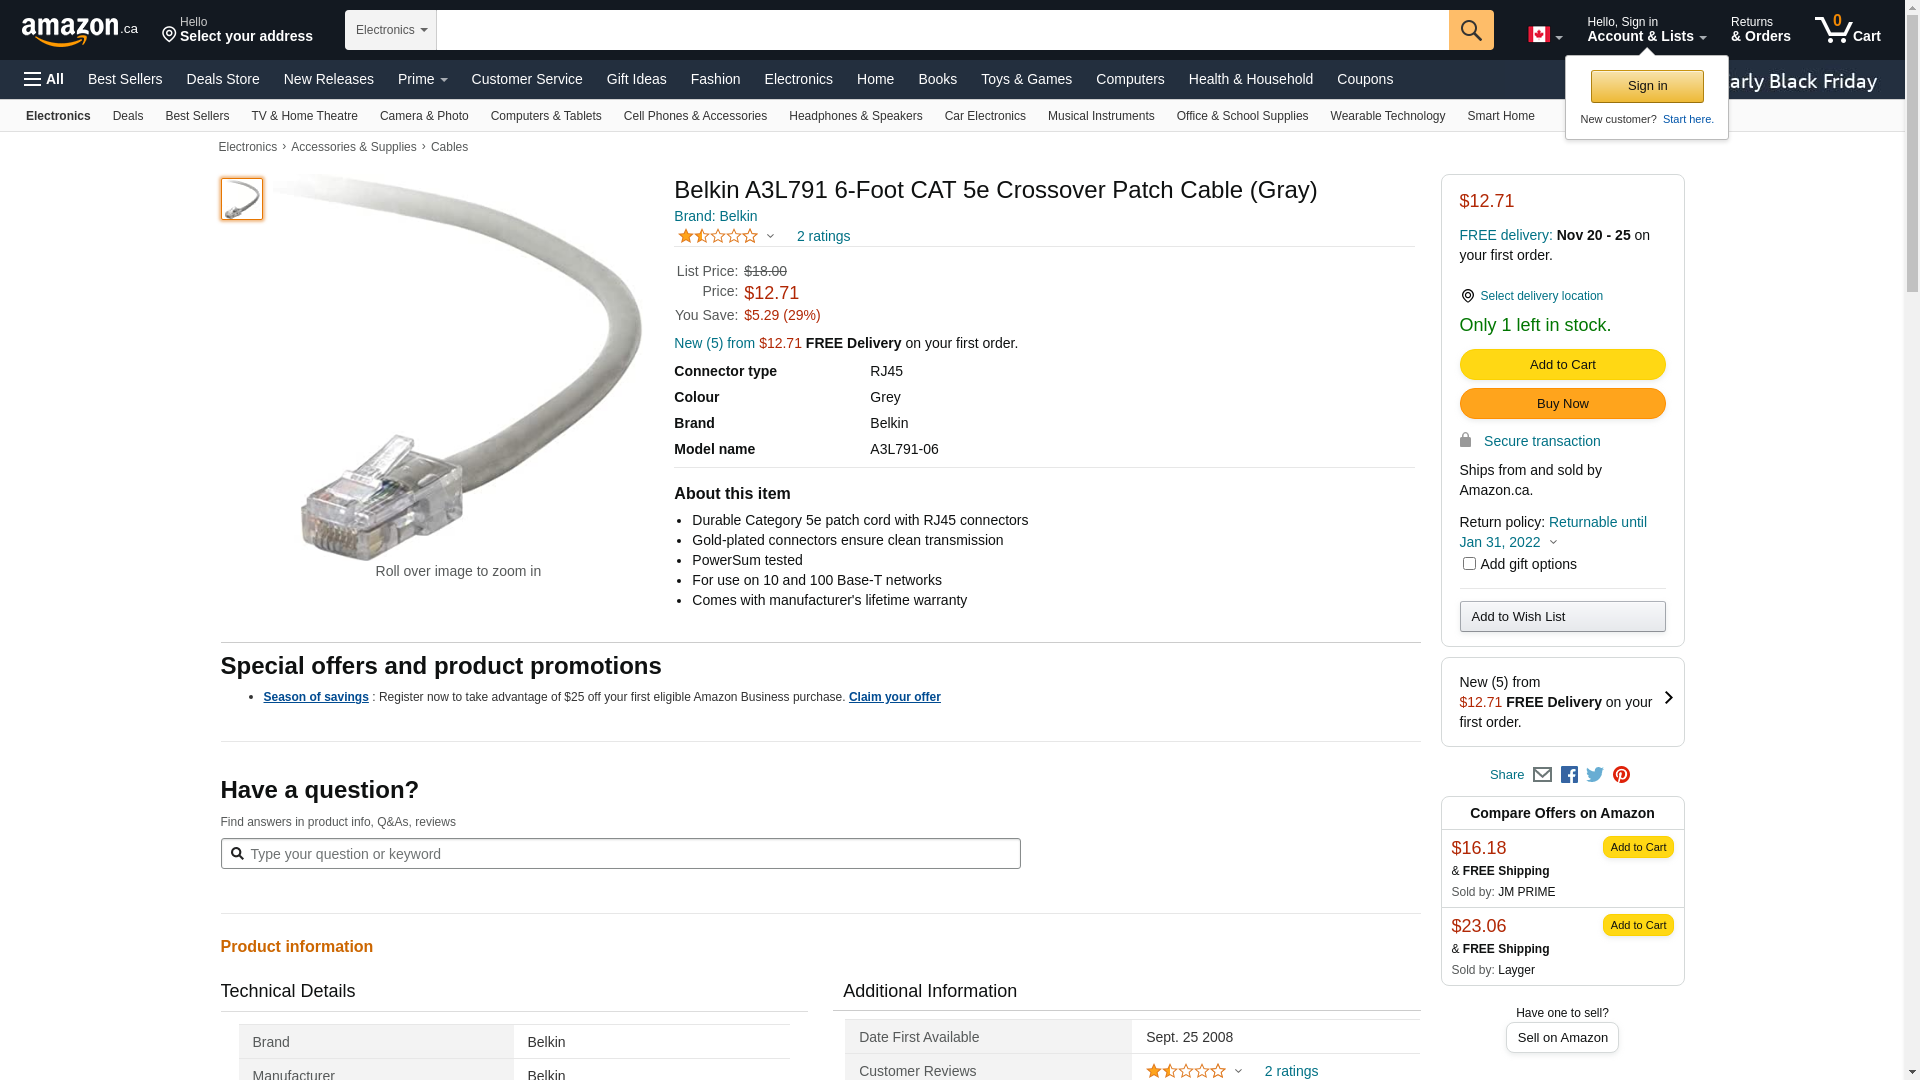The width and height of the screenshot is (1920, 1080).
Task: Open the All hamburger menu
Action: pos(44,79)
